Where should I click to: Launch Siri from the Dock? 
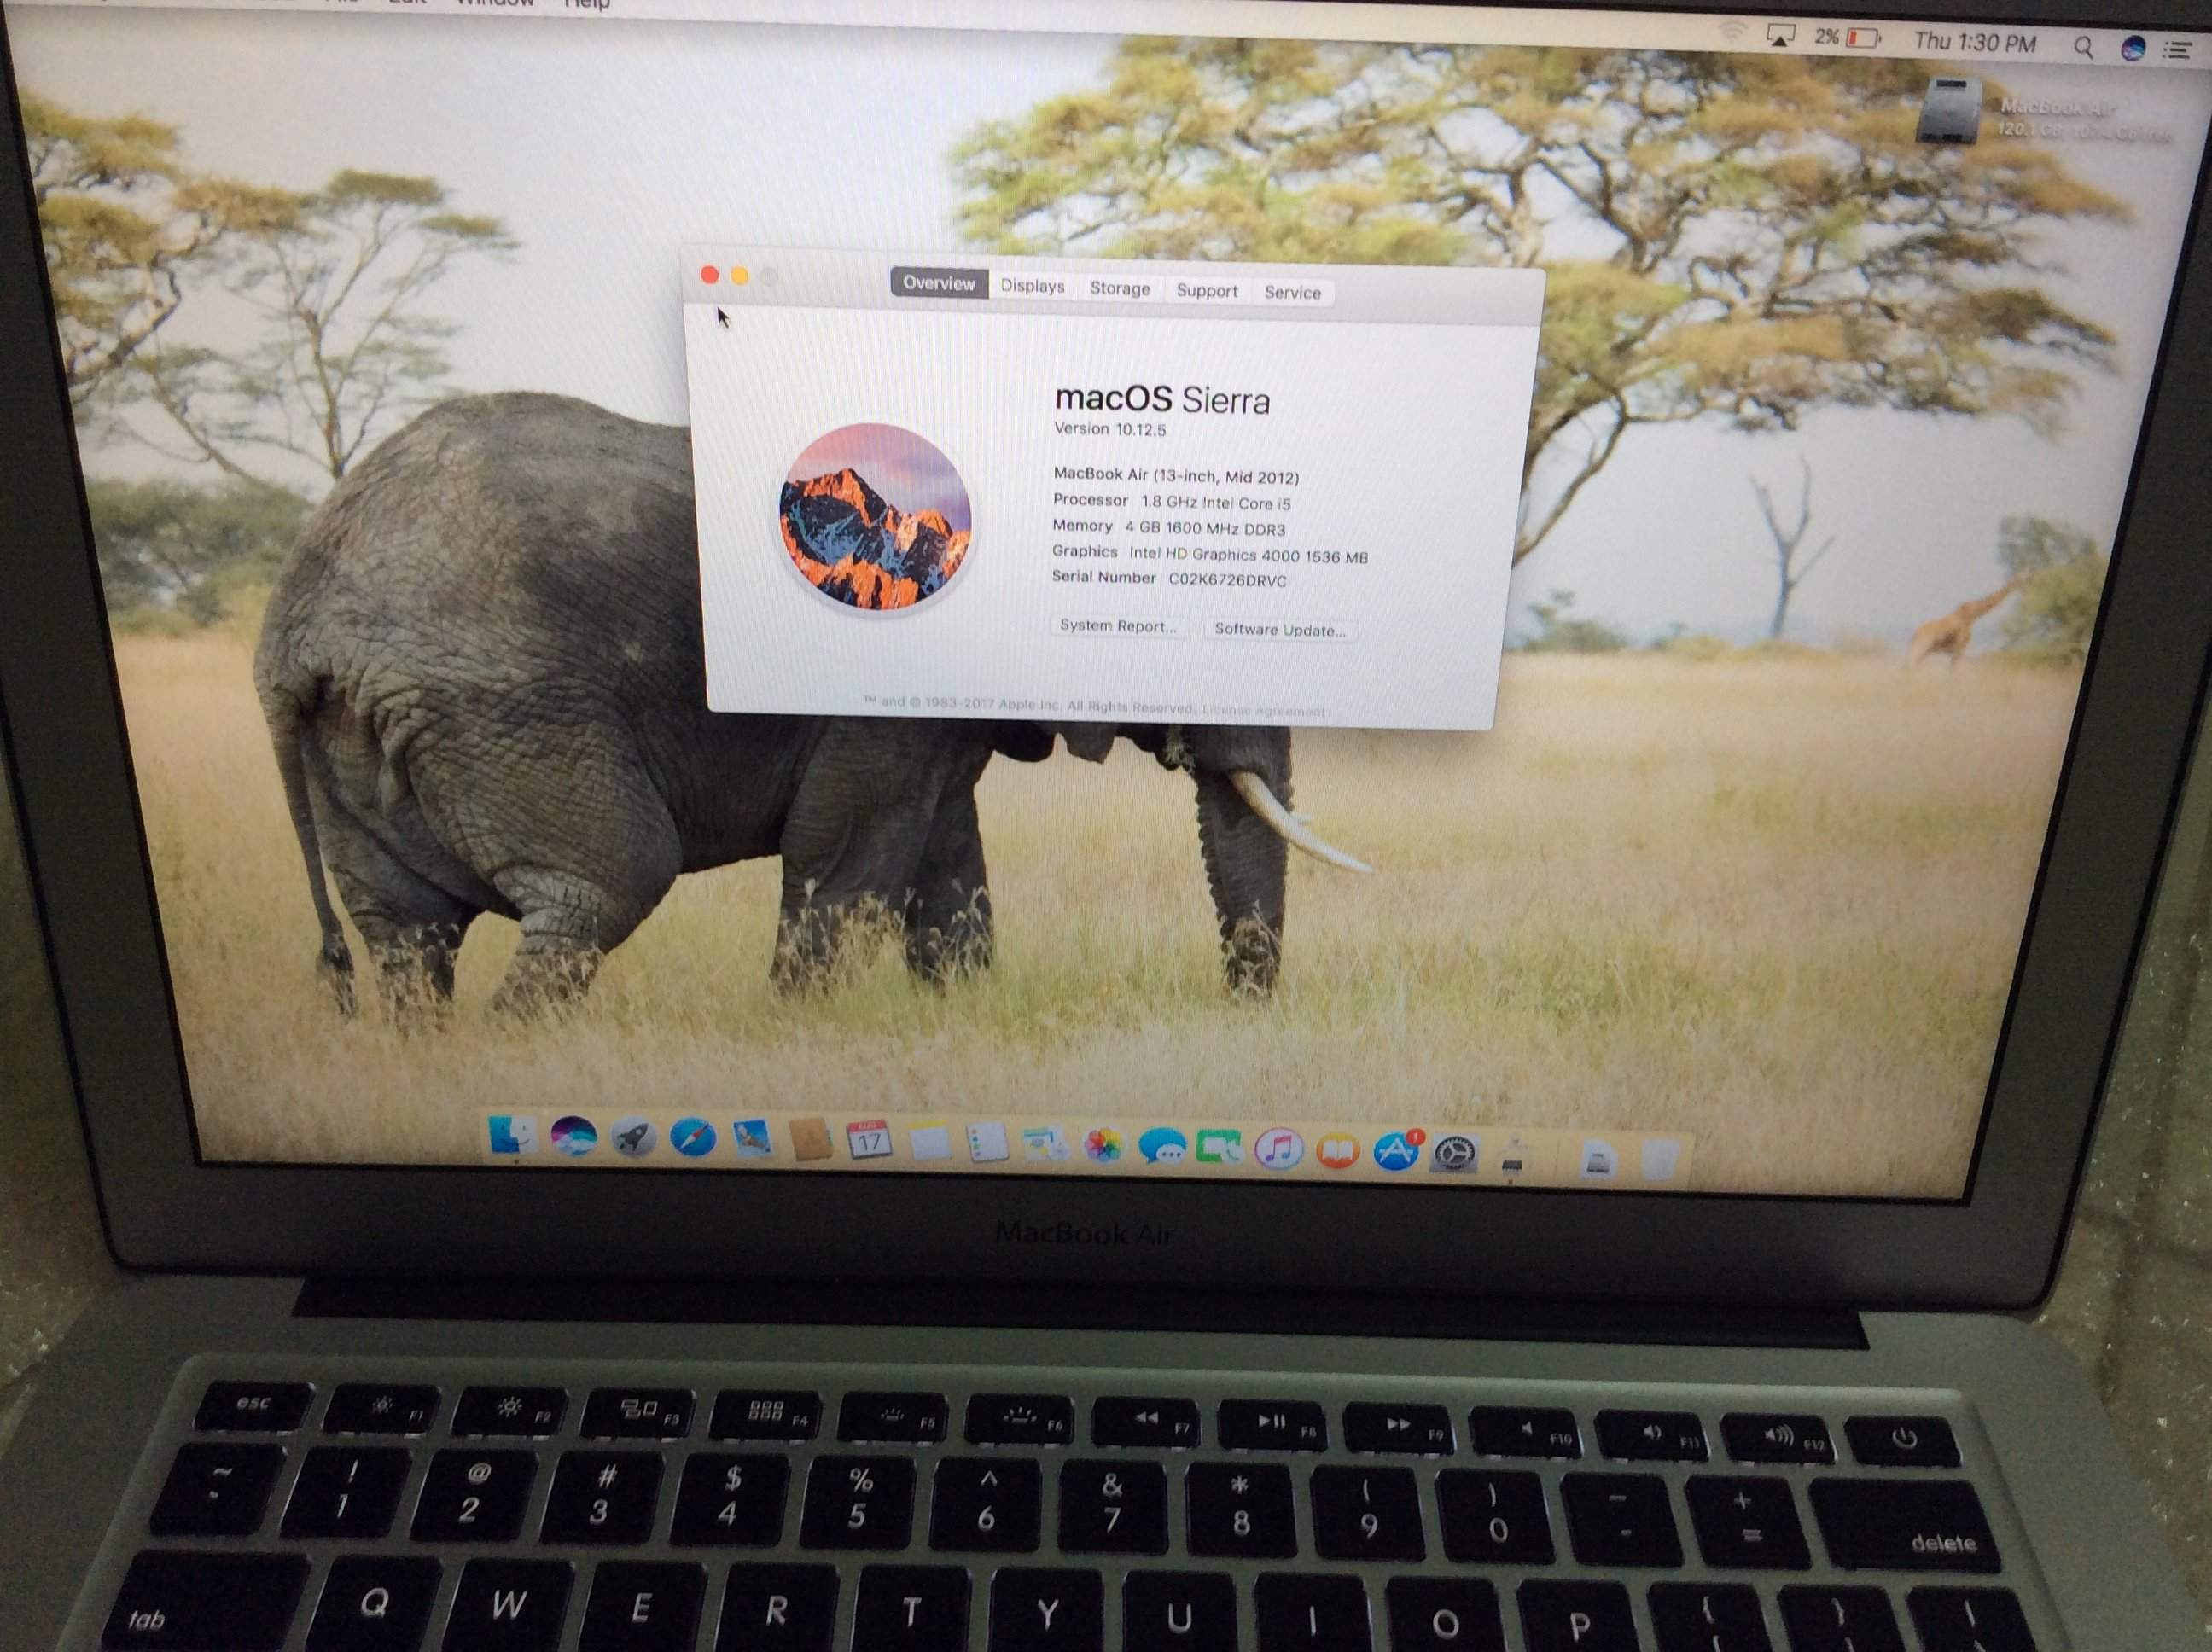[x=573, y=1136]
